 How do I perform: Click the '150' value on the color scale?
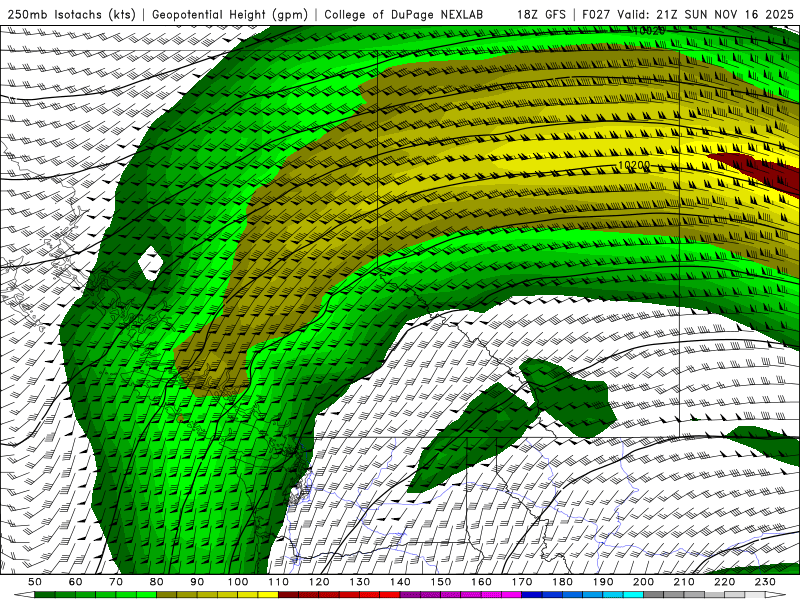pyautogui.click(x=441, y=582)
